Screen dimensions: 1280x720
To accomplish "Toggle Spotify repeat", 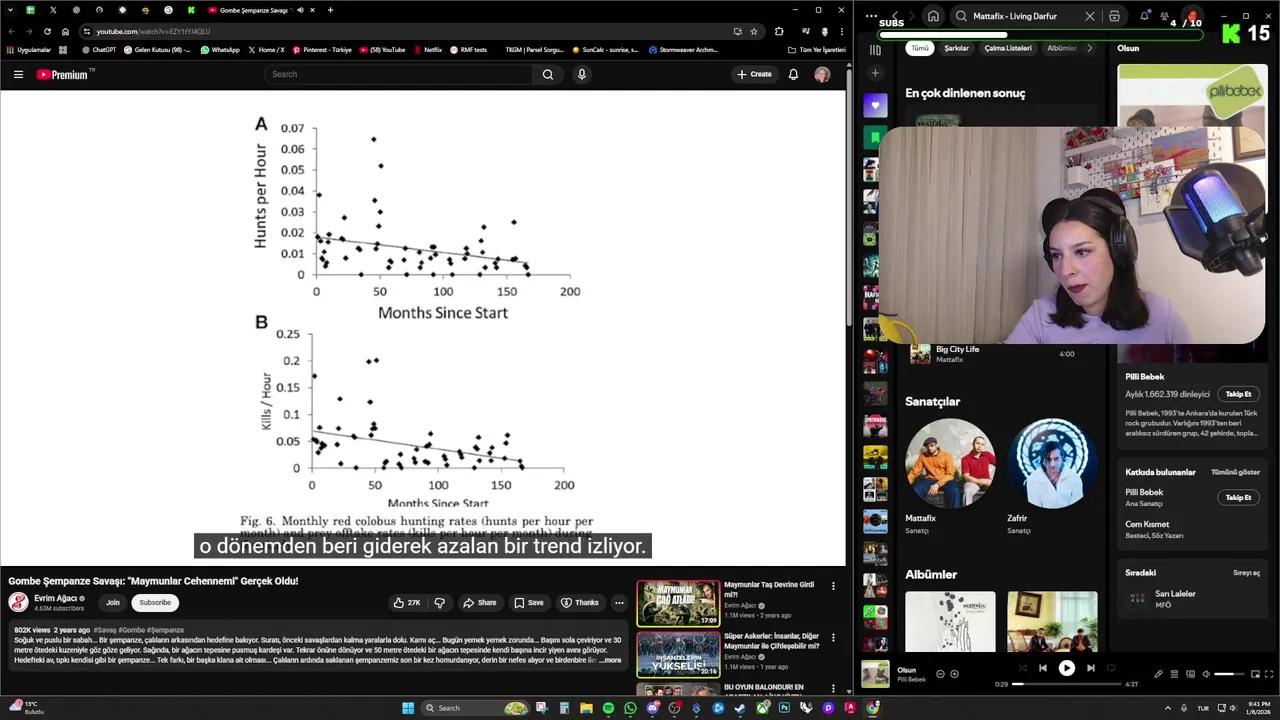I will click(x=1111, y=668).
